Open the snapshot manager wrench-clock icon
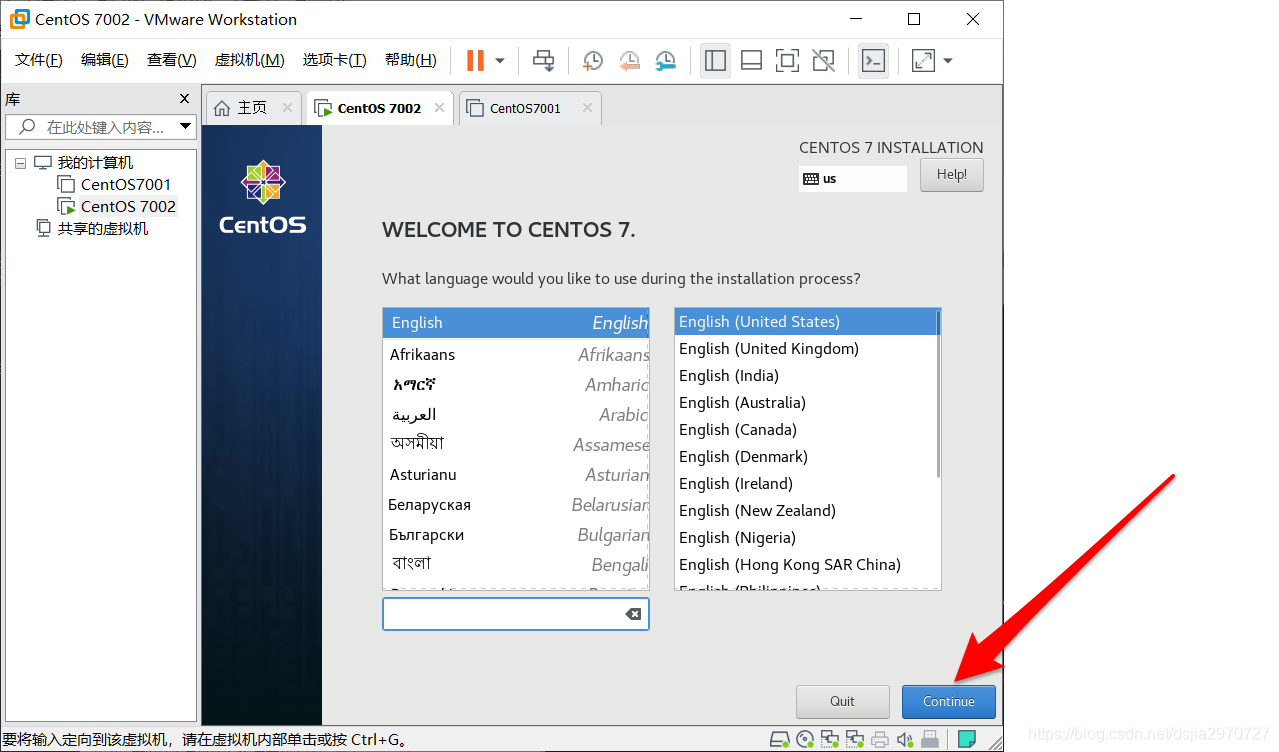 pyautogui.click(x=666, y=60)
